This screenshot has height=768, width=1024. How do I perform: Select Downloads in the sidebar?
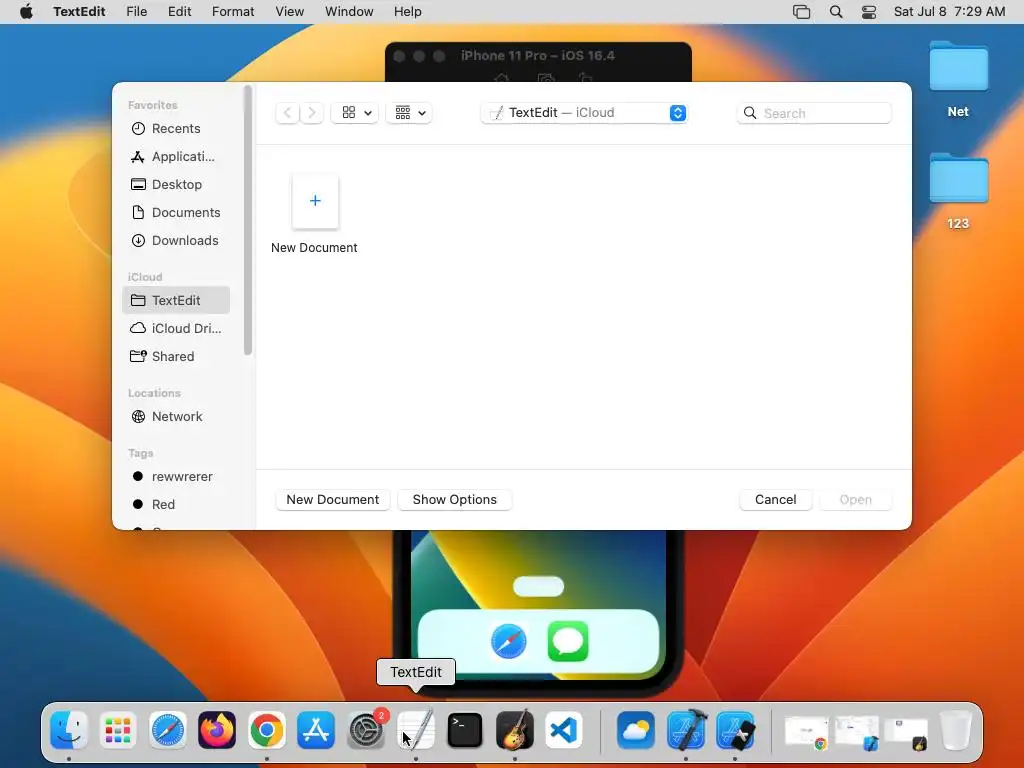176,241
